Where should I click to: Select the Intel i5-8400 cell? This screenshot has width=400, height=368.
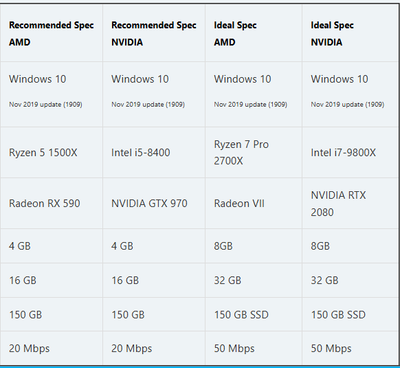(x=154, y=153)
